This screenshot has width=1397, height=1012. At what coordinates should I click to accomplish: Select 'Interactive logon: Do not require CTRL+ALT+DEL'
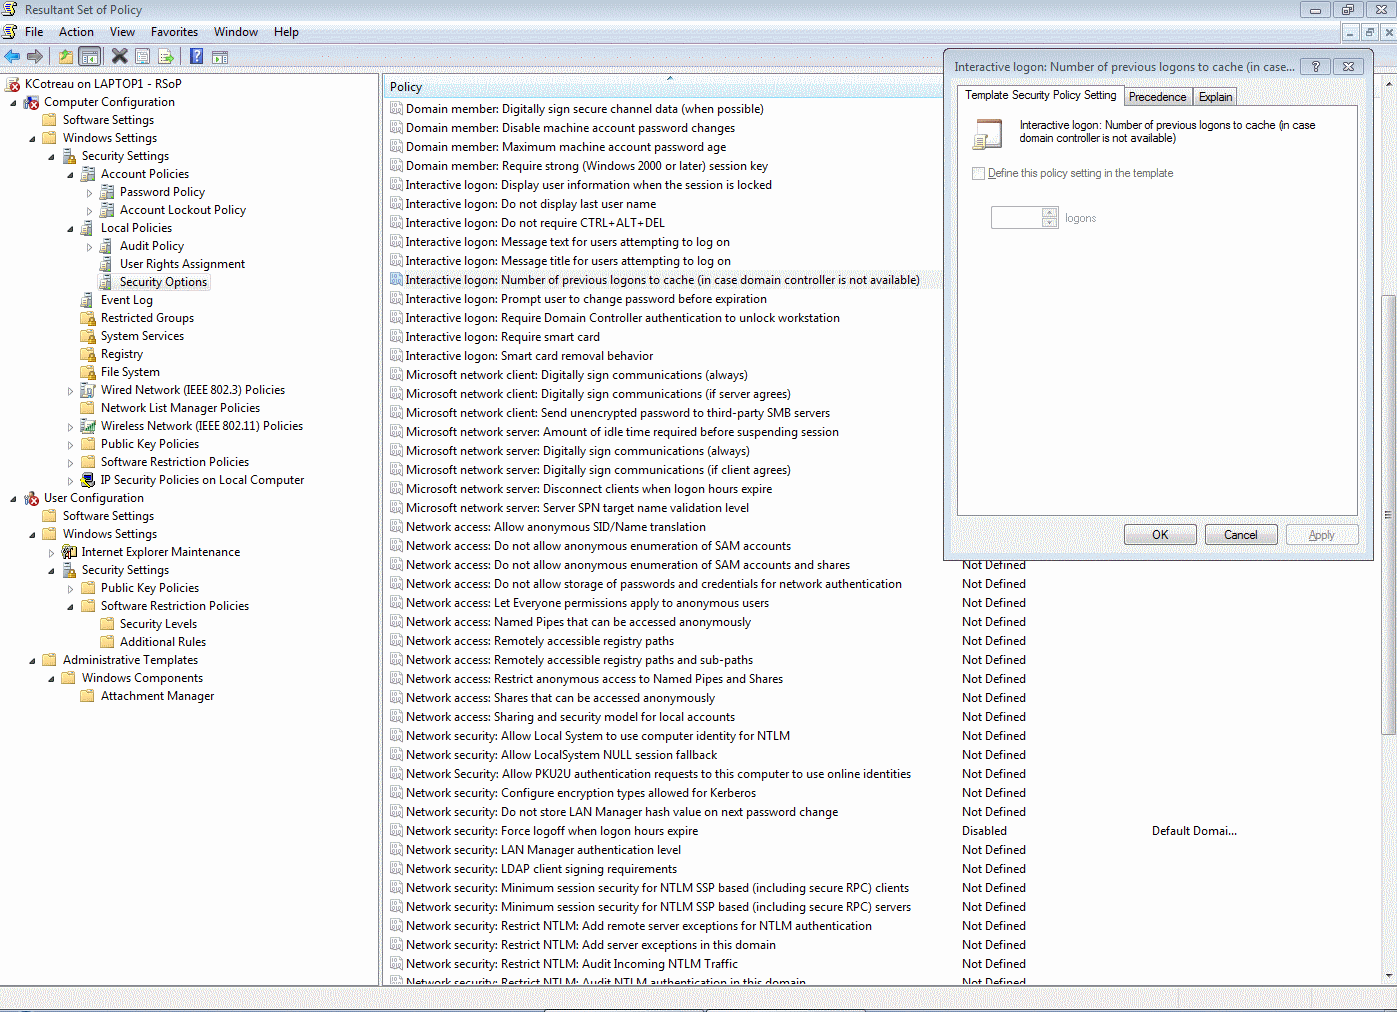point(535,223)
